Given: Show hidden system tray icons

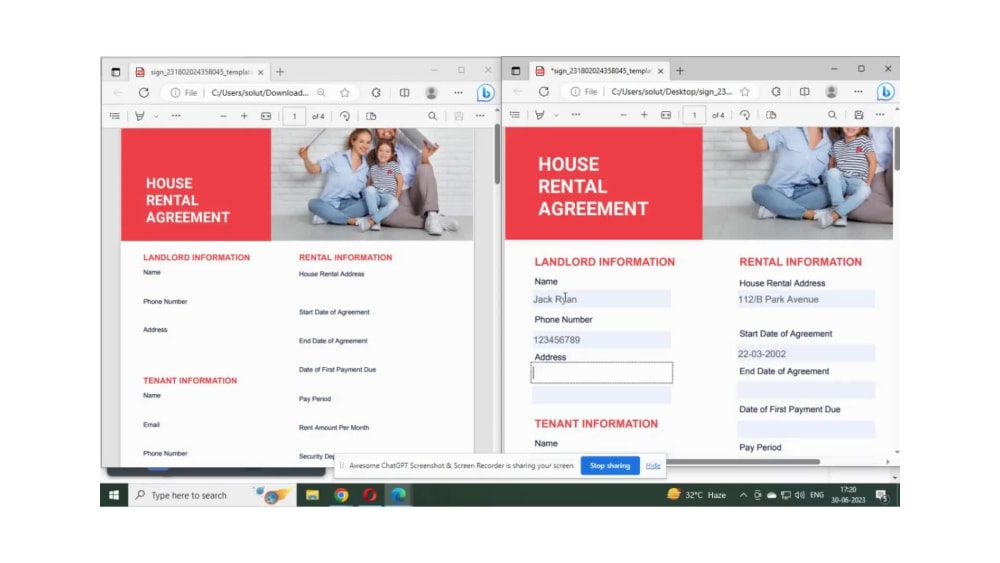Looking at the screenshot, I should [743, 495].
